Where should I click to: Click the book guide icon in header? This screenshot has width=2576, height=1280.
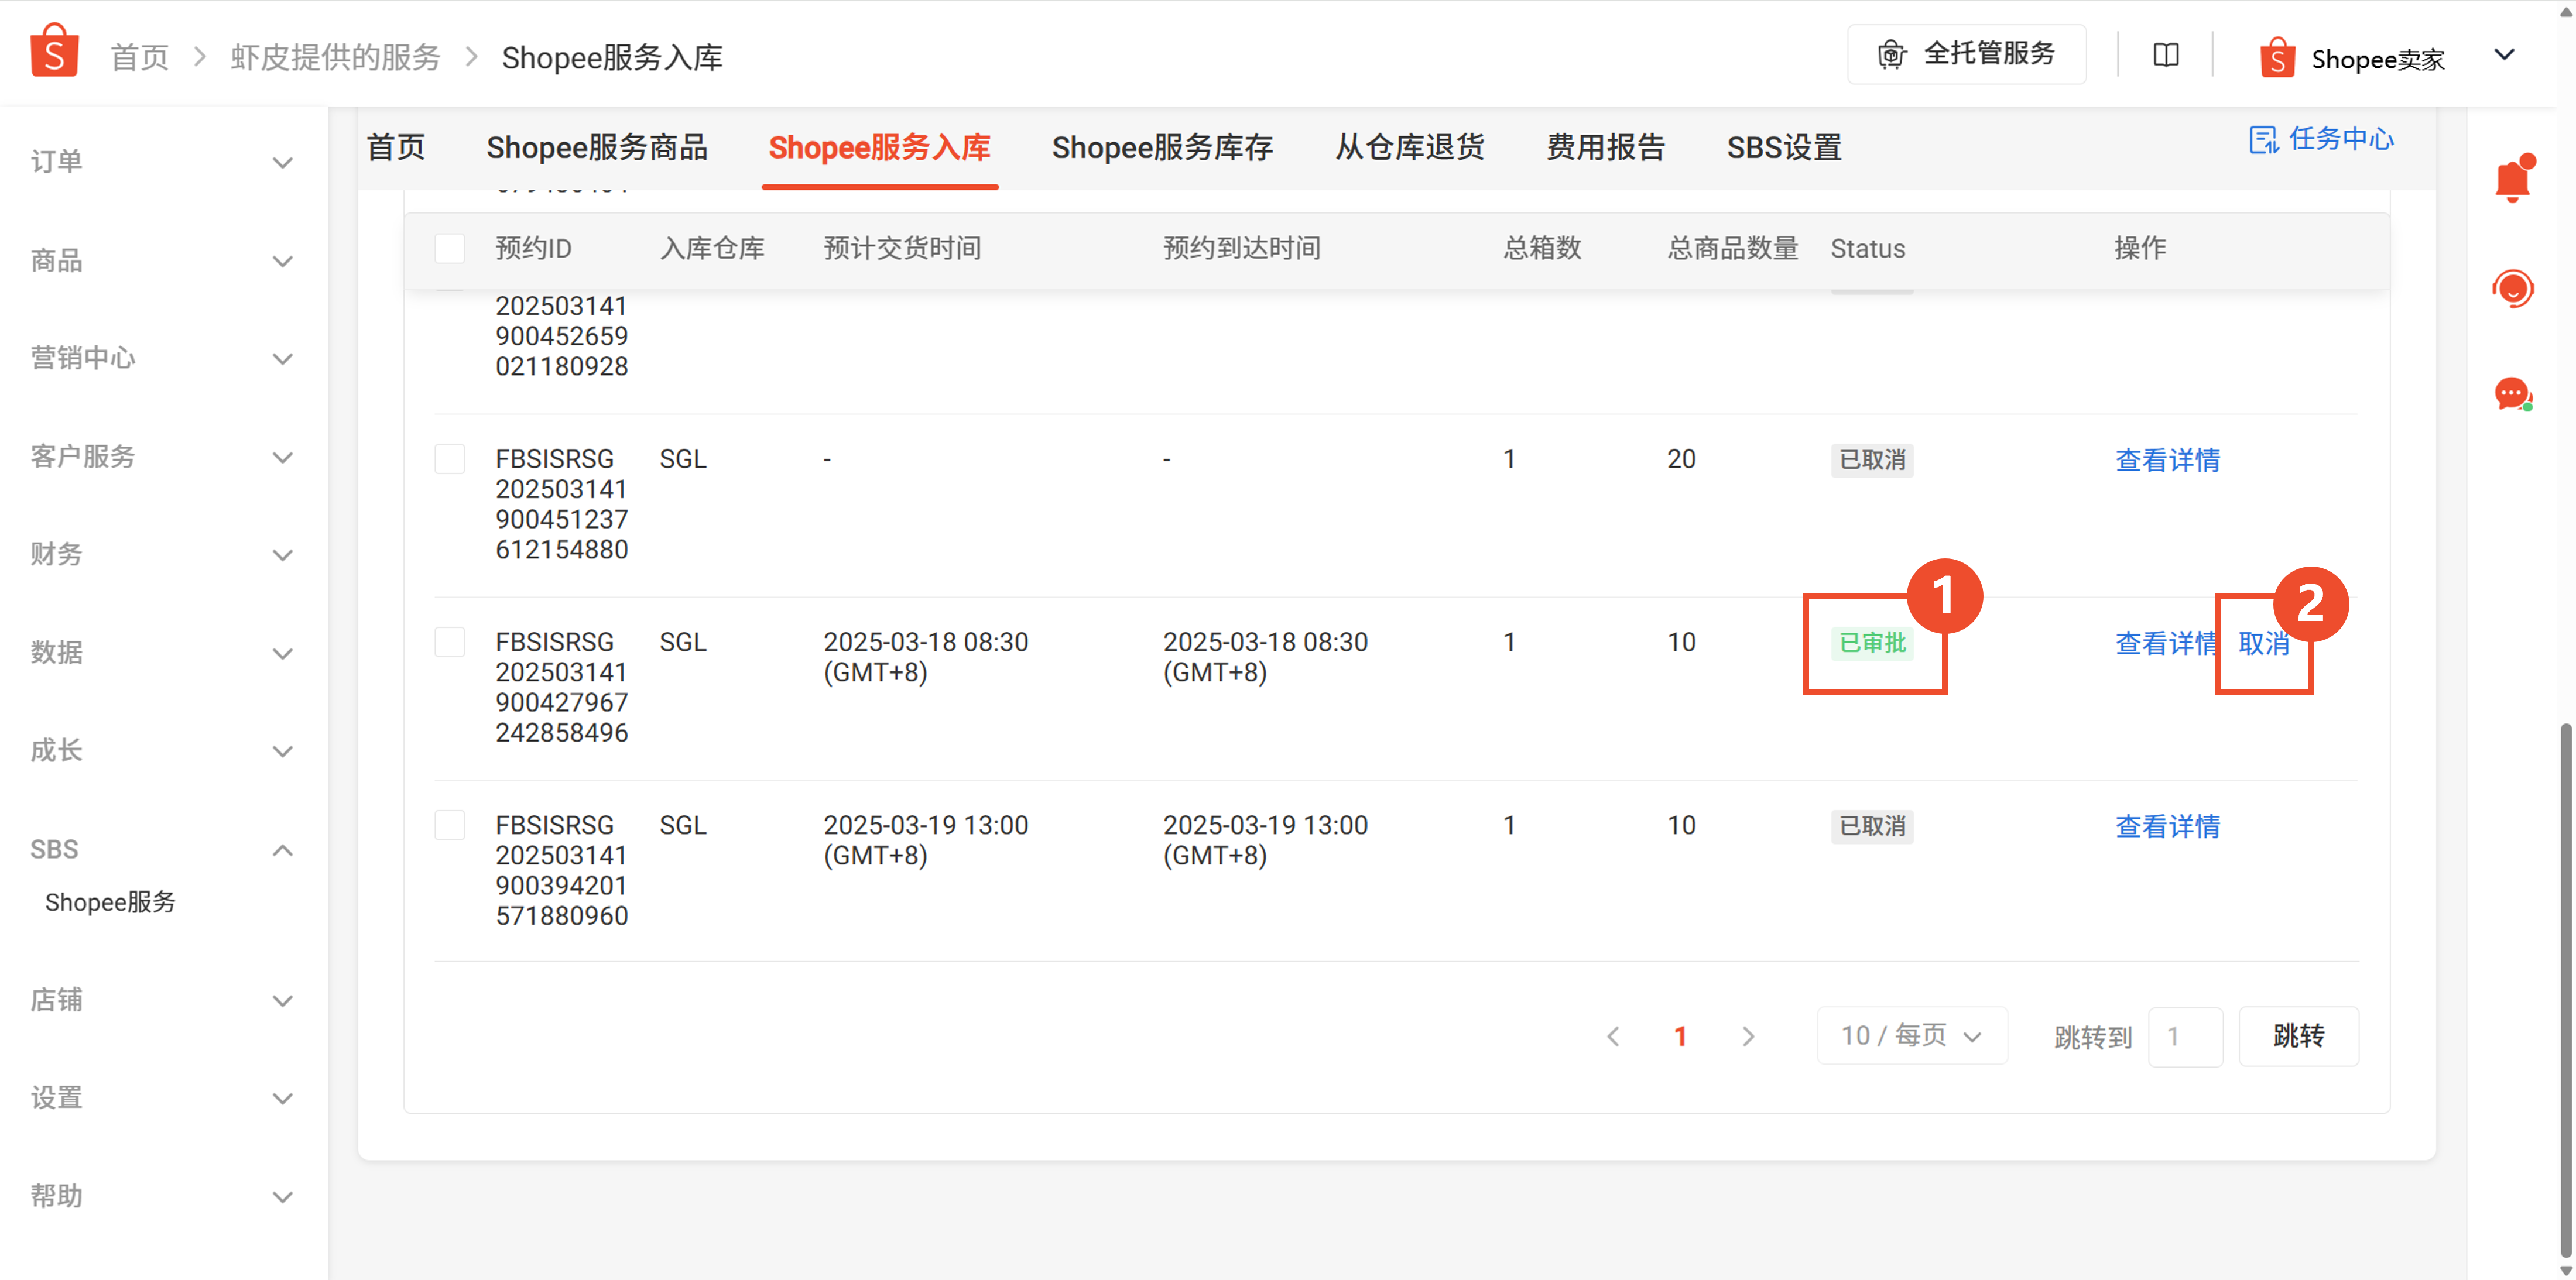click(x=2165, y=55)
